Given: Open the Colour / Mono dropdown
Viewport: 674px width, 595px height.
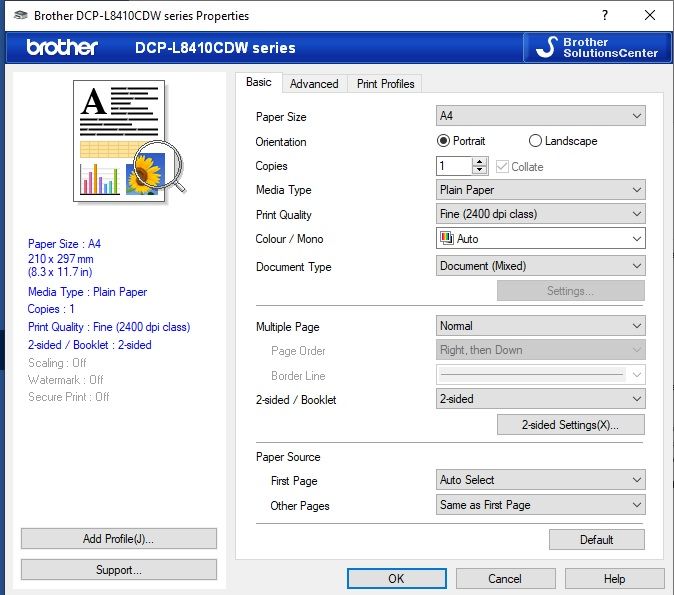Looking at the screenshot, I should point(540,238).
